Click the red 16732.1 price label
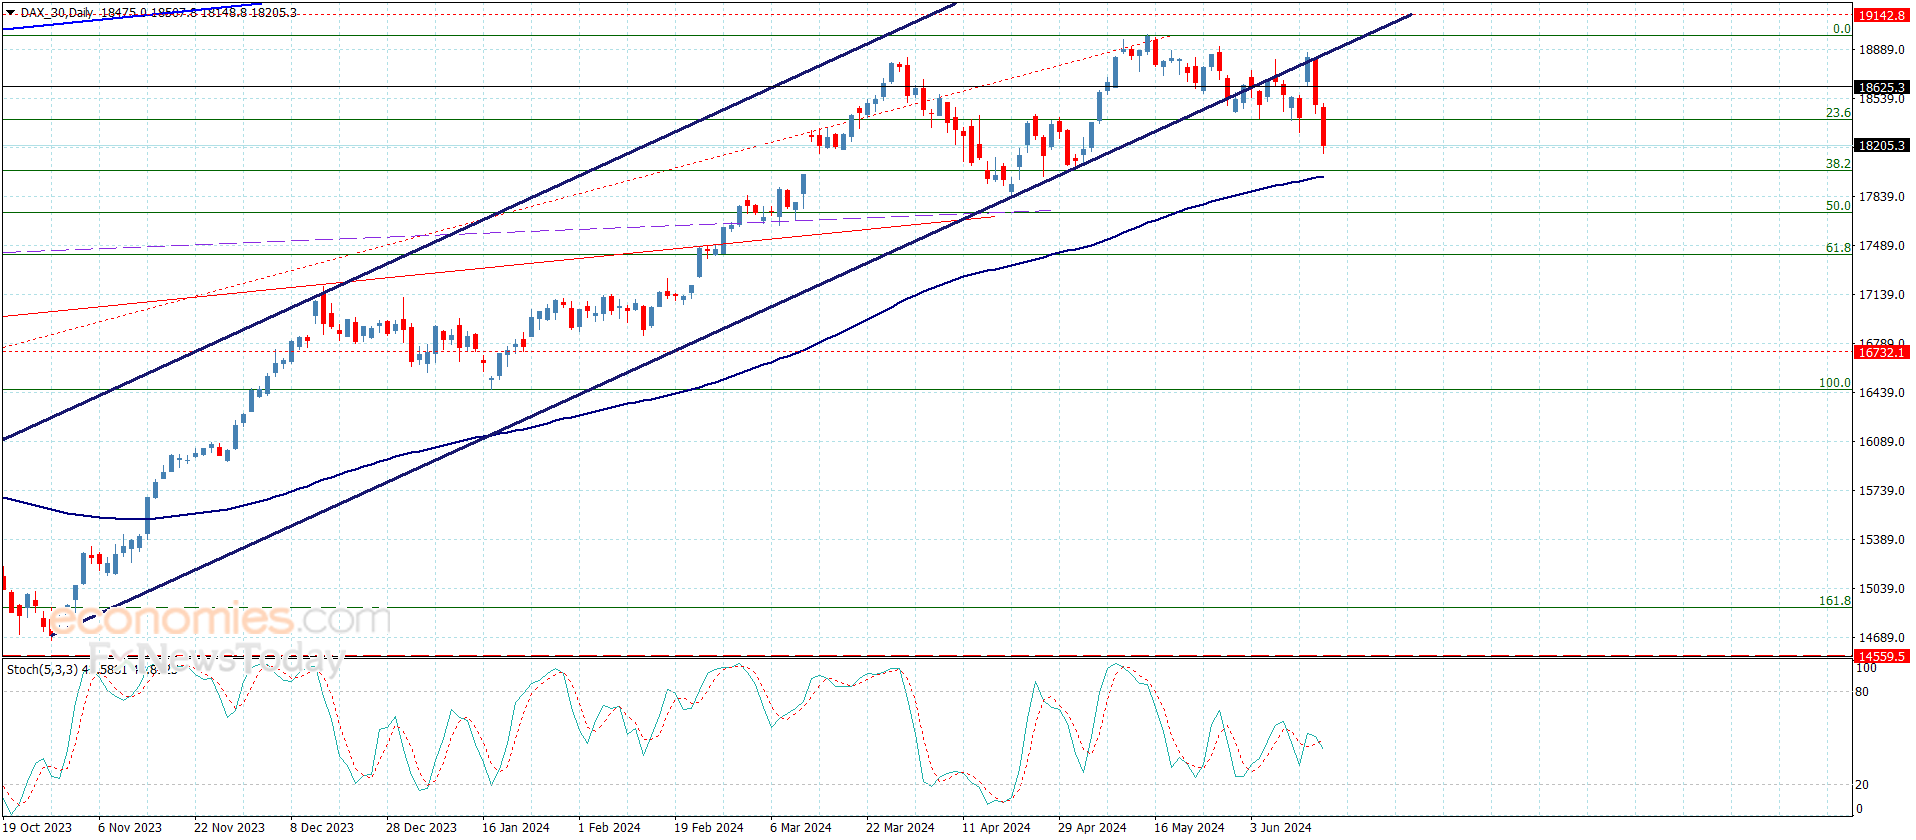The width and height of the screenshot is (1916, 840). click(1881, 353)
